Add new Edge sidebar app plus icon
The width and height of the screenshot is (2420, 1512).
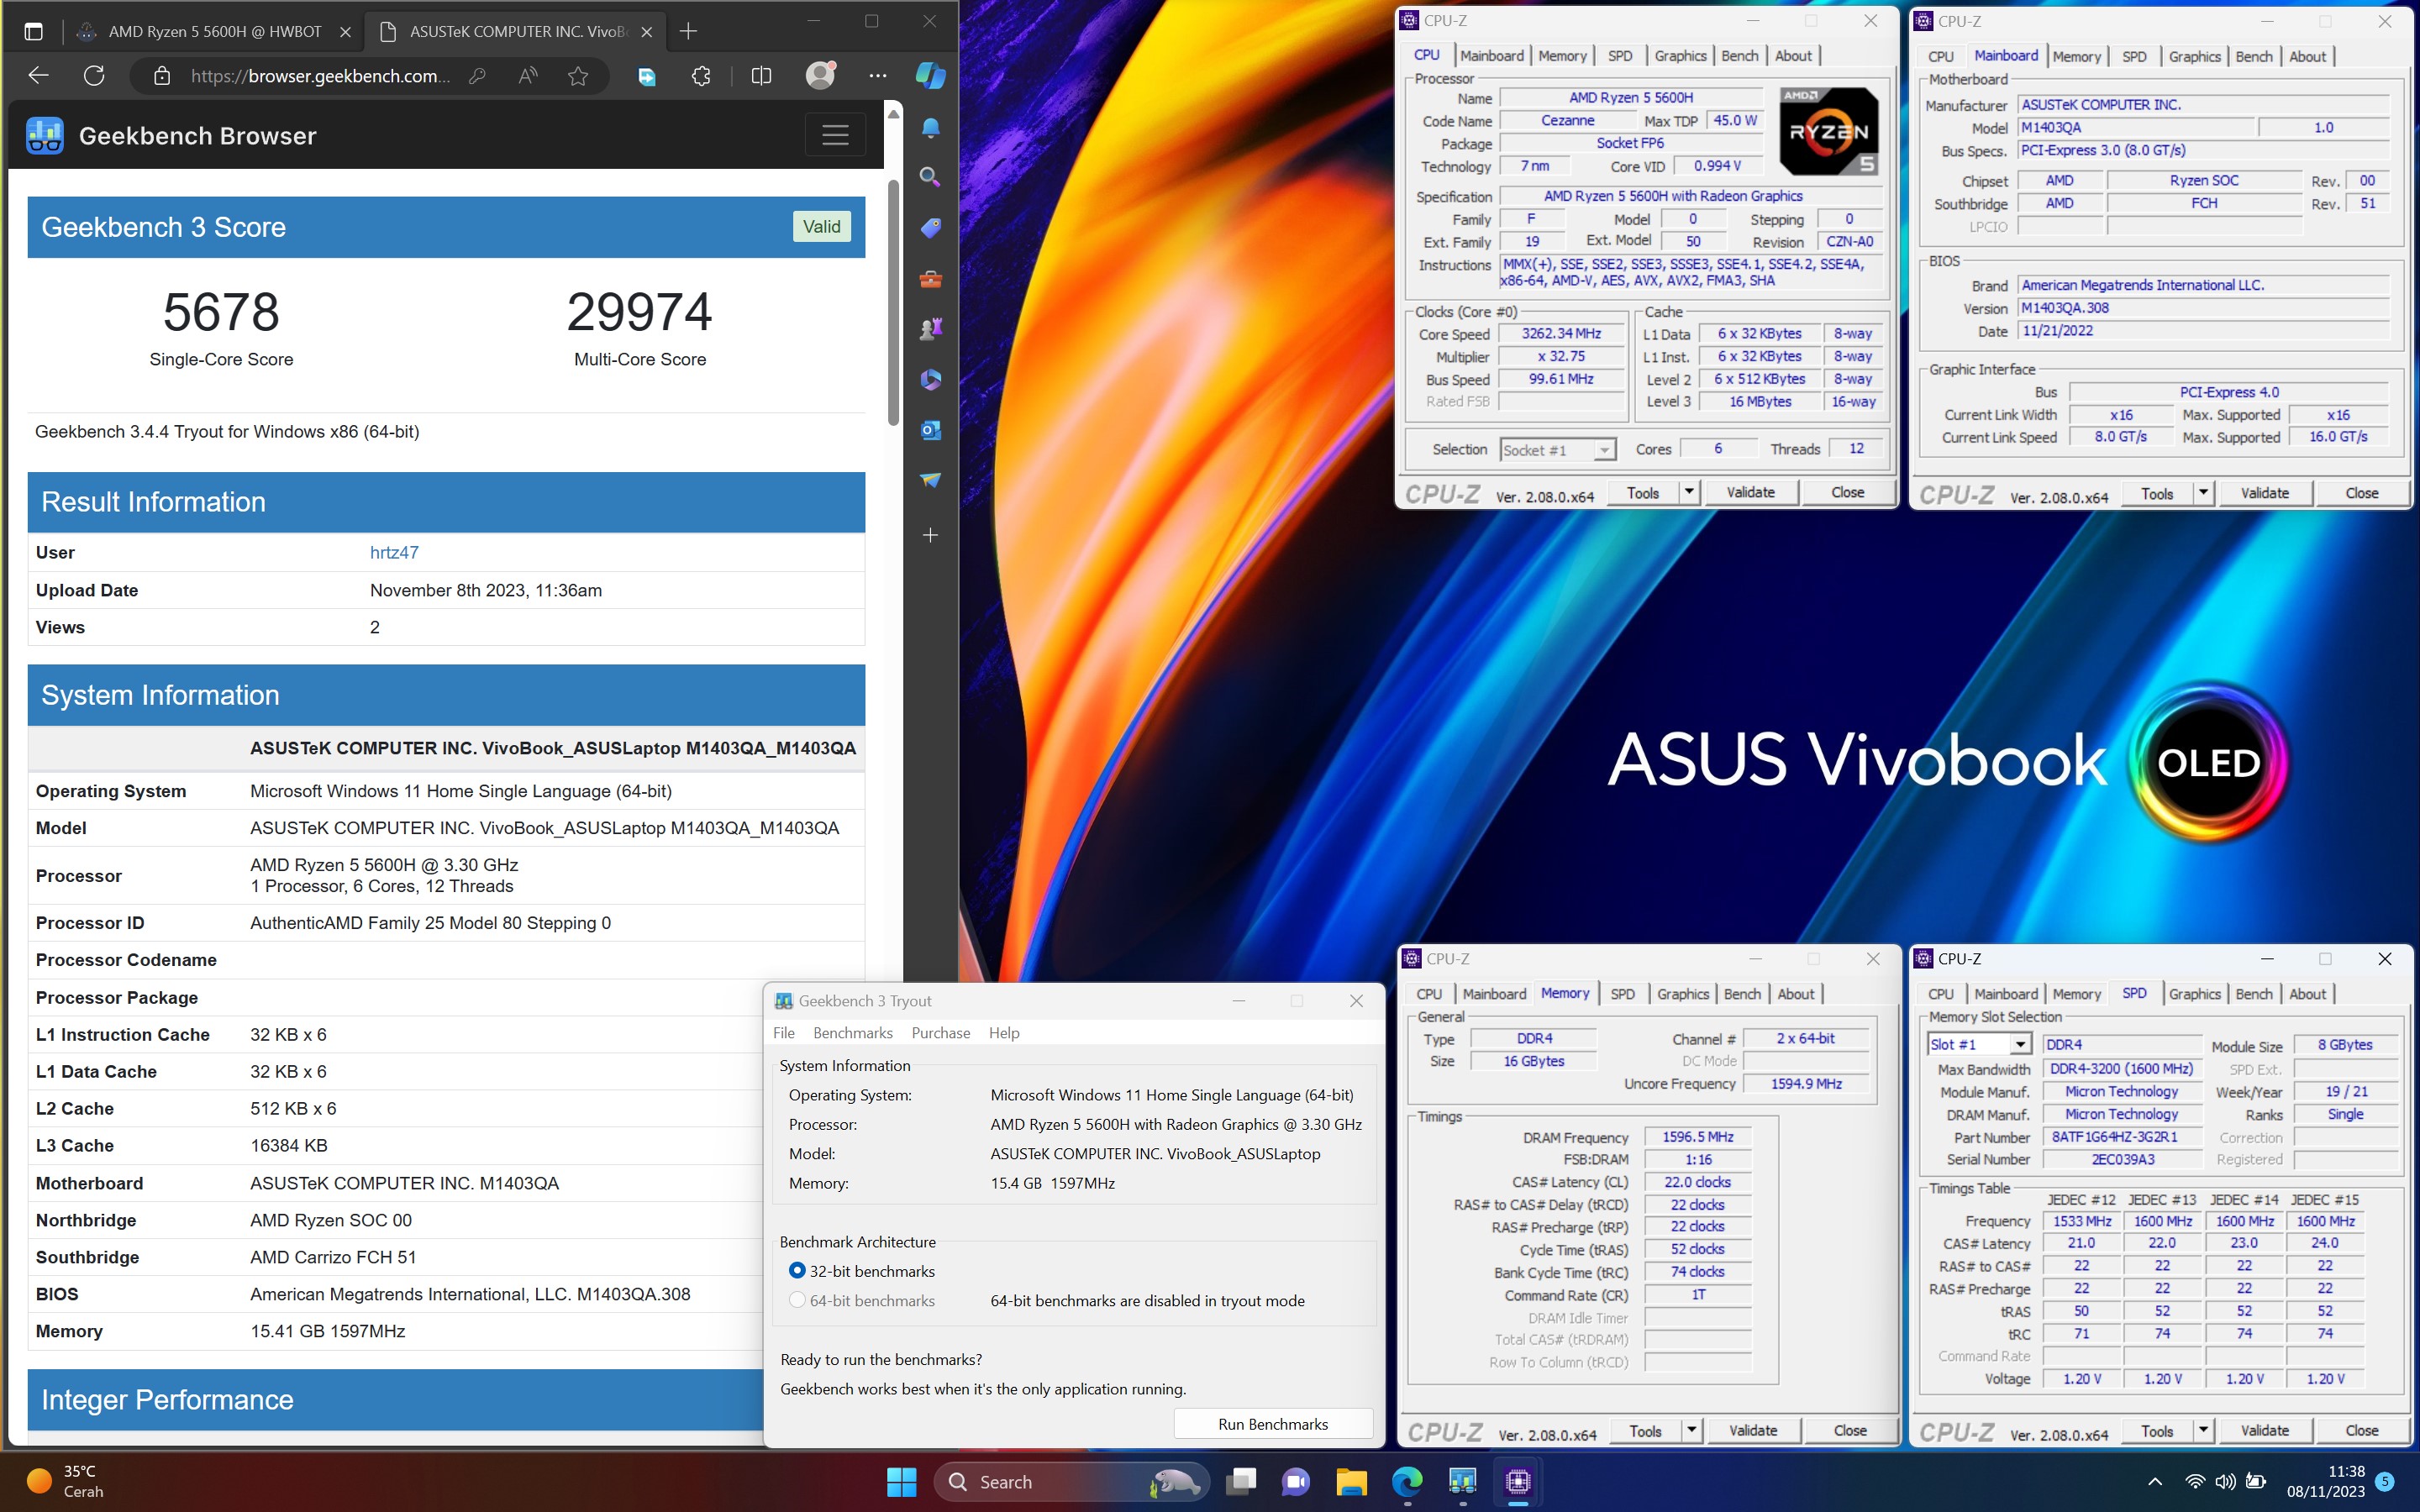[931, 535]
